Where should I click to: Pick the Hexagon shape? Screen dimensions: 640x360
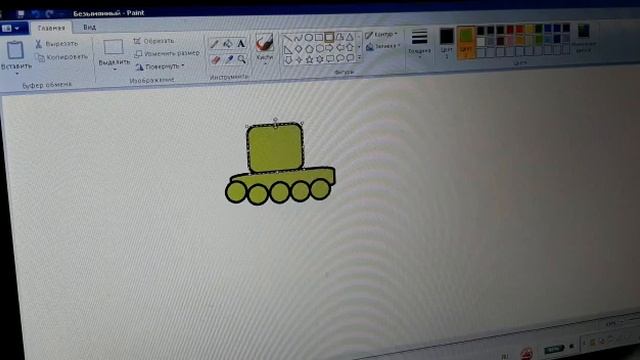(319, 48)
